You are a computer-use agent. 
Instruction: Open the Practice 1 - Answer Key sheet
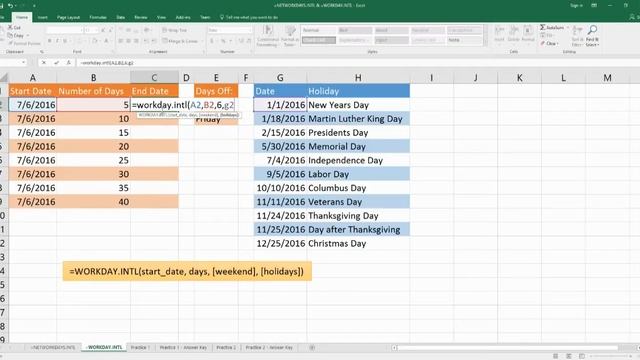[x=183, y=347]
